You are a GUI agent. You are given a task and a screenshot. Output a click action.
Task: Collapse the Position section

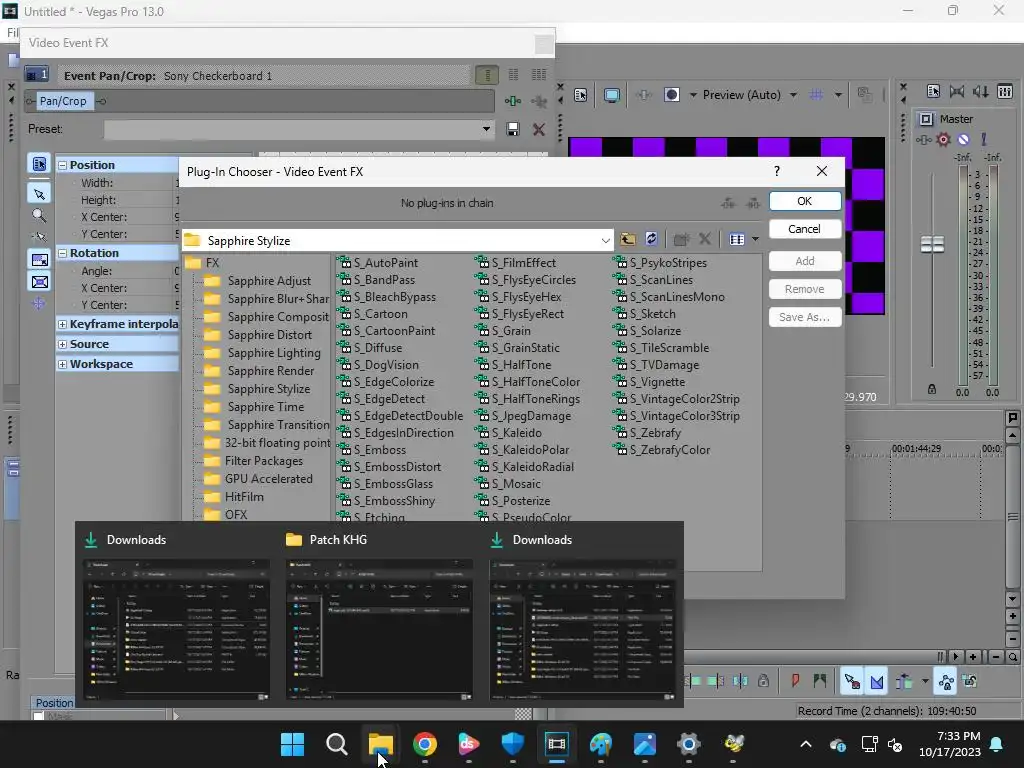click(x=63, y=165)
